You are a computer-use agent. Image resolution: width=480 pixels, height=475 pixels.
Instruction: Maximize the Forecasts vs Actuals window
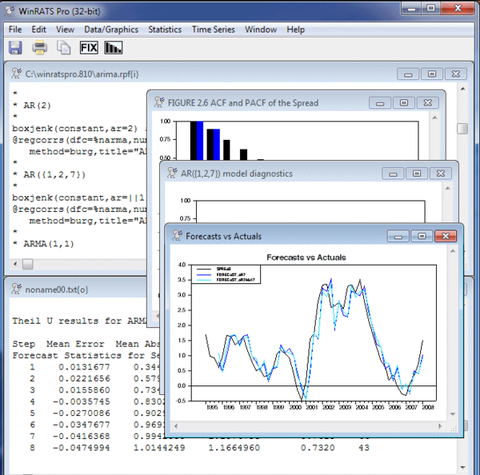[x=422, y=236]
